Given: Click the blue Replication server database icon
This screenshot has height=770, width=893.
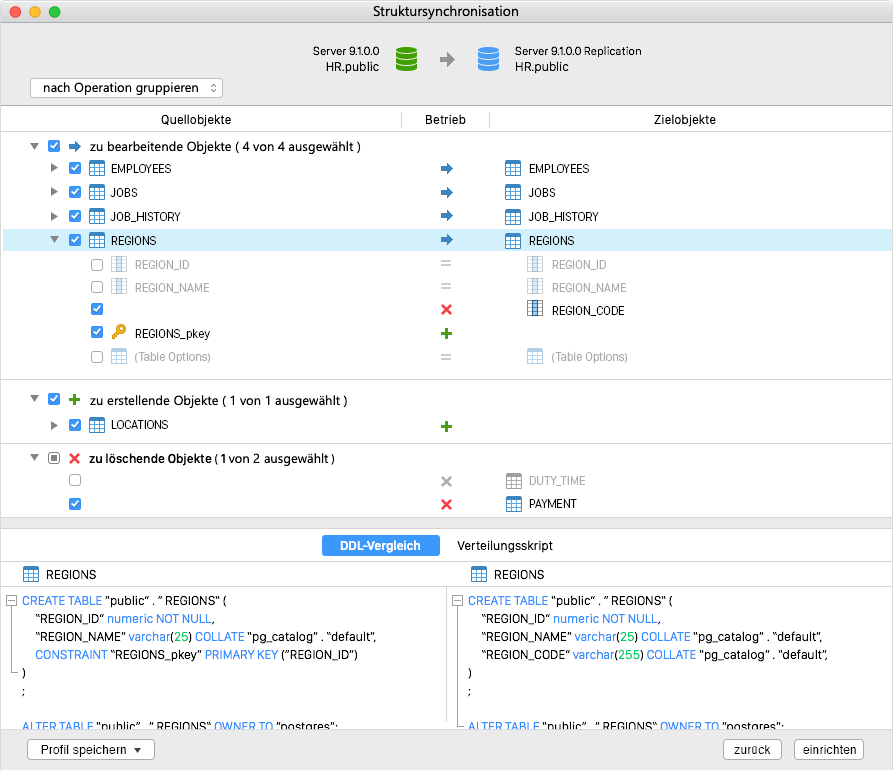Looking at the screenshot, I should tap(488, 58).
